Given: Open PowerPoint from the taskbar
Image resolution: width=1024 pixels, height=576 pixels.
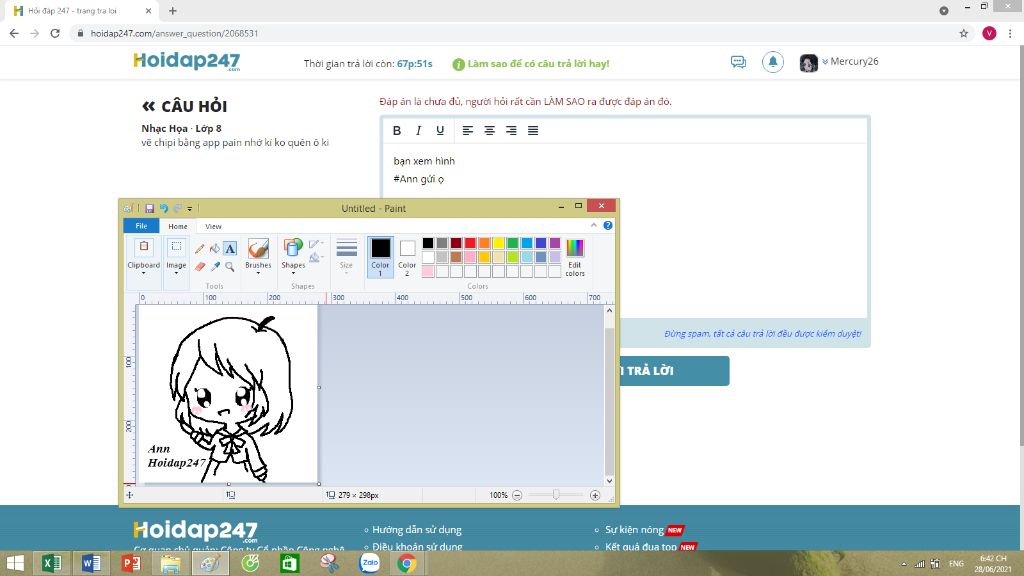Looking at the screenshot, I should pos(131,563).
